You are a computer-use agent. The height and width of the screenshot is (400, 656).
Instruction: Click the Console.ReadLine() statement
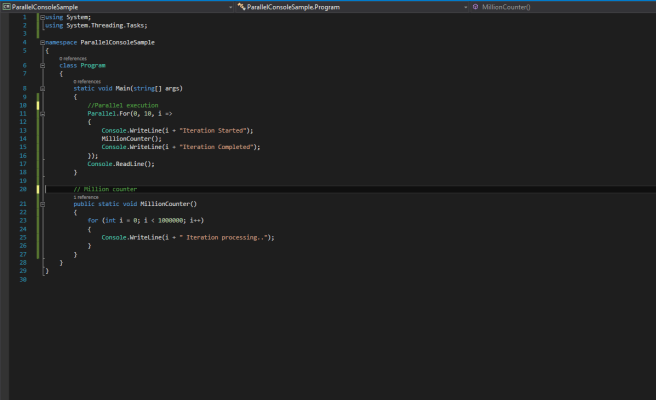(x=120, y=163)
